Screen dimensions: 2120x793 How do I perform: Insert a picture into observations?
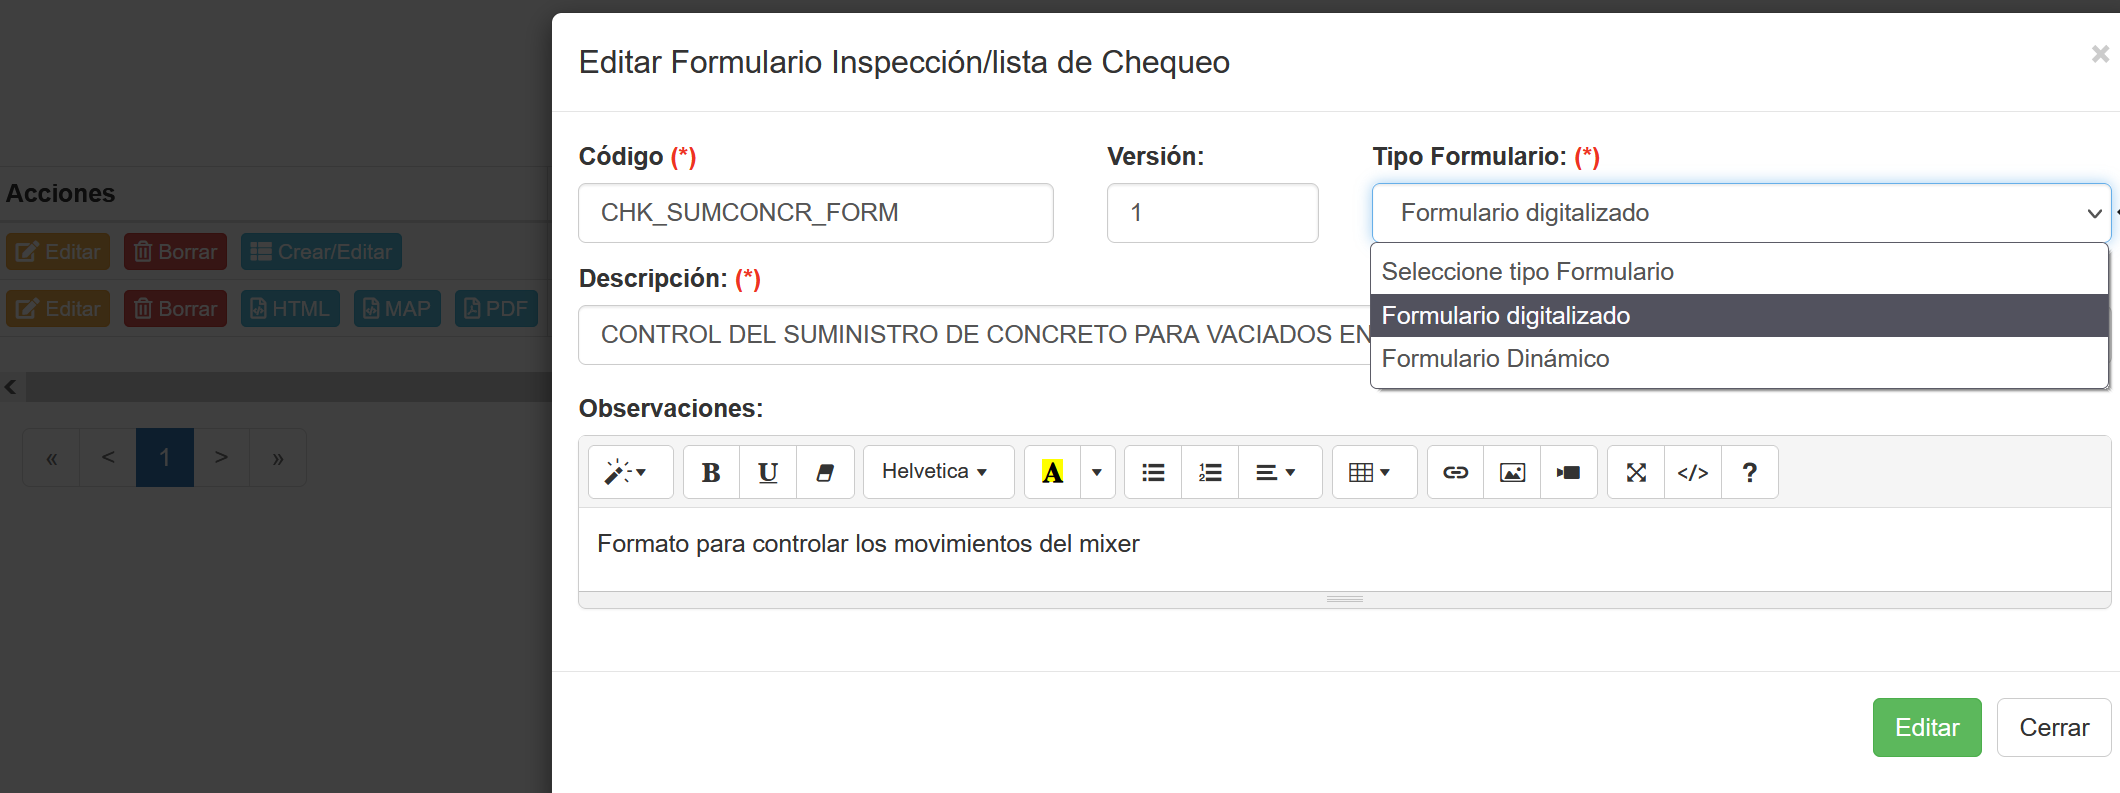(x=1512, y=472)
